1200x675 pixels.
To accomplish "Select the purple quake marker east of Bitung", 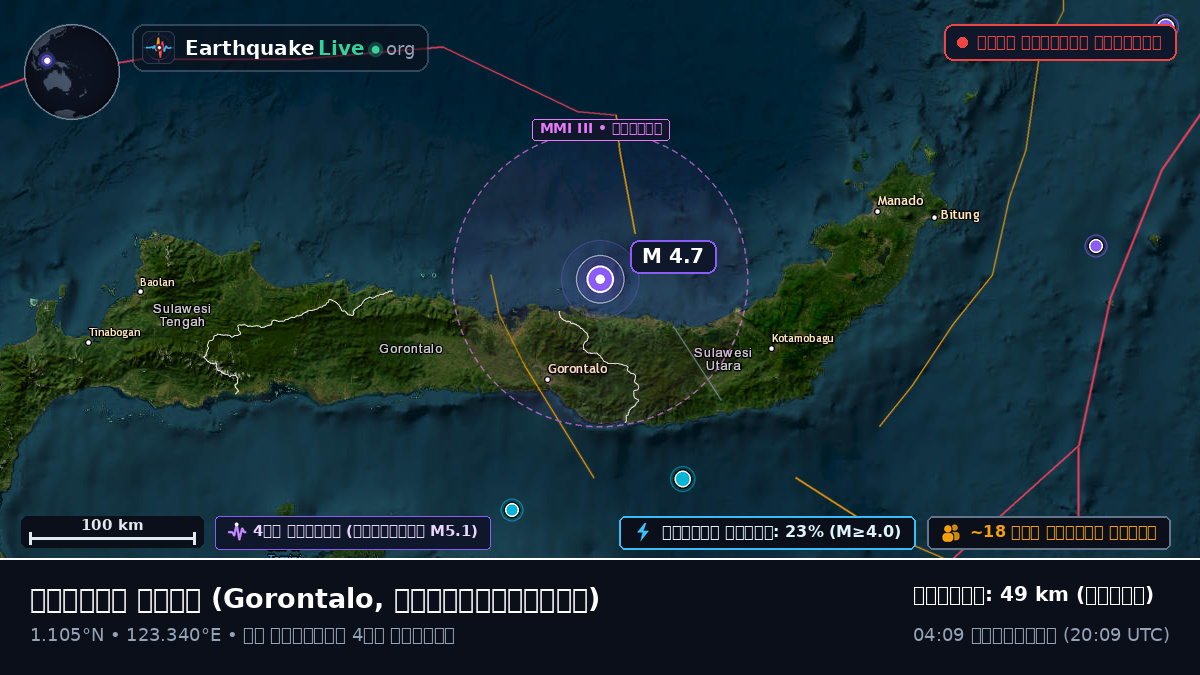I will point(1096,246).
